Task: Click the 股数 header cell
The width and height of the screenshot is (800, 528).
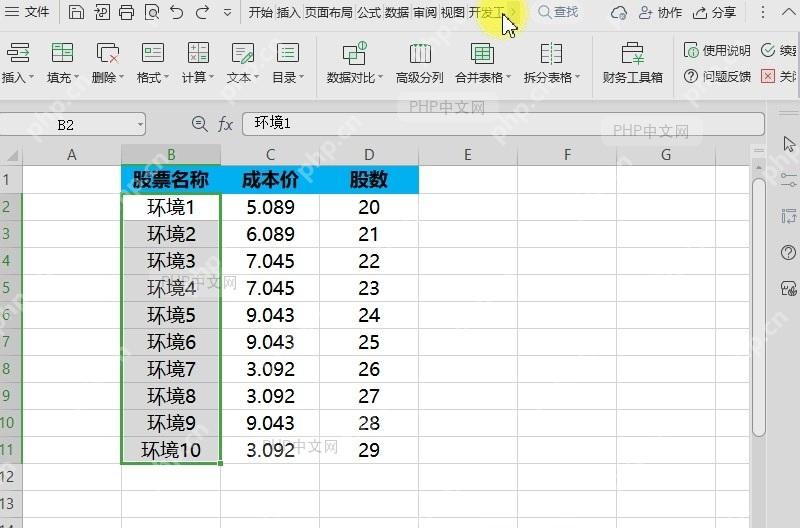Action: pyautogui.click(x=369, y=180)
